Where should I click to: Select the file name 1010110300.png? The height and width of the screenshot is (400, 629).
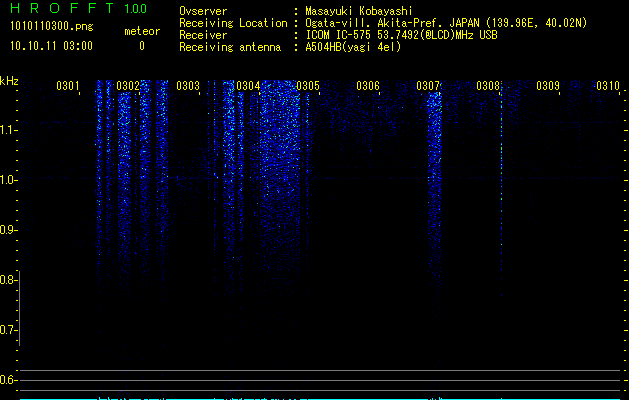tap(52, 27)
